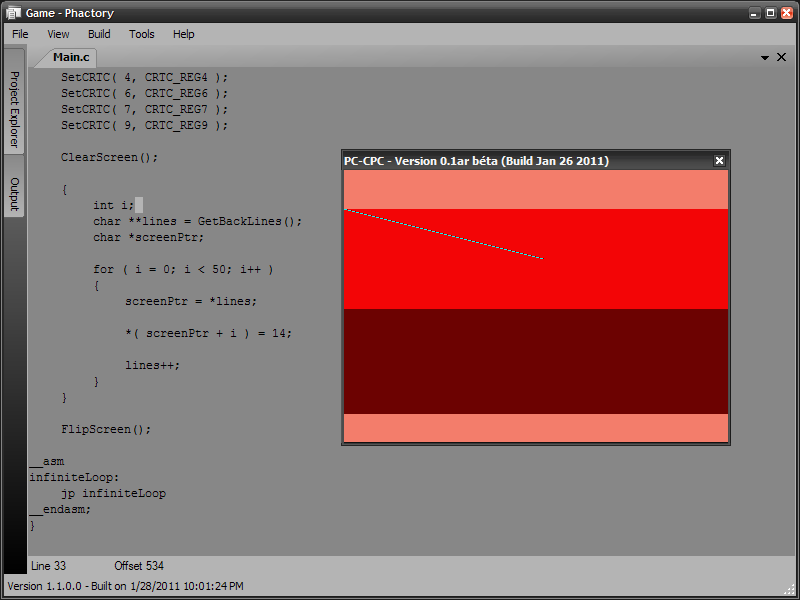Open the Build menu
The image size is (800, 600).
pyautogui.click(x=99, y=34)
